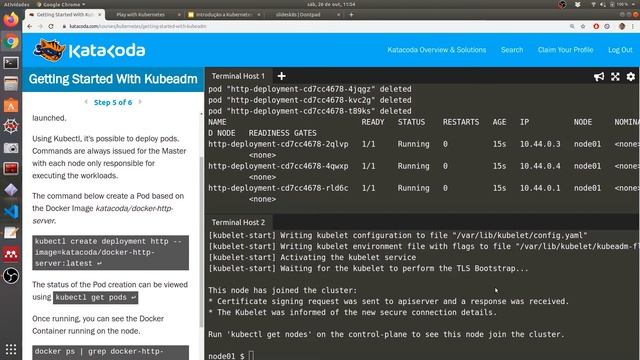Image resolution: width=640 pixels, height=360 pixels.
Task: Select Terminal Host 2 tab
Action: click(x=238, y=222)
